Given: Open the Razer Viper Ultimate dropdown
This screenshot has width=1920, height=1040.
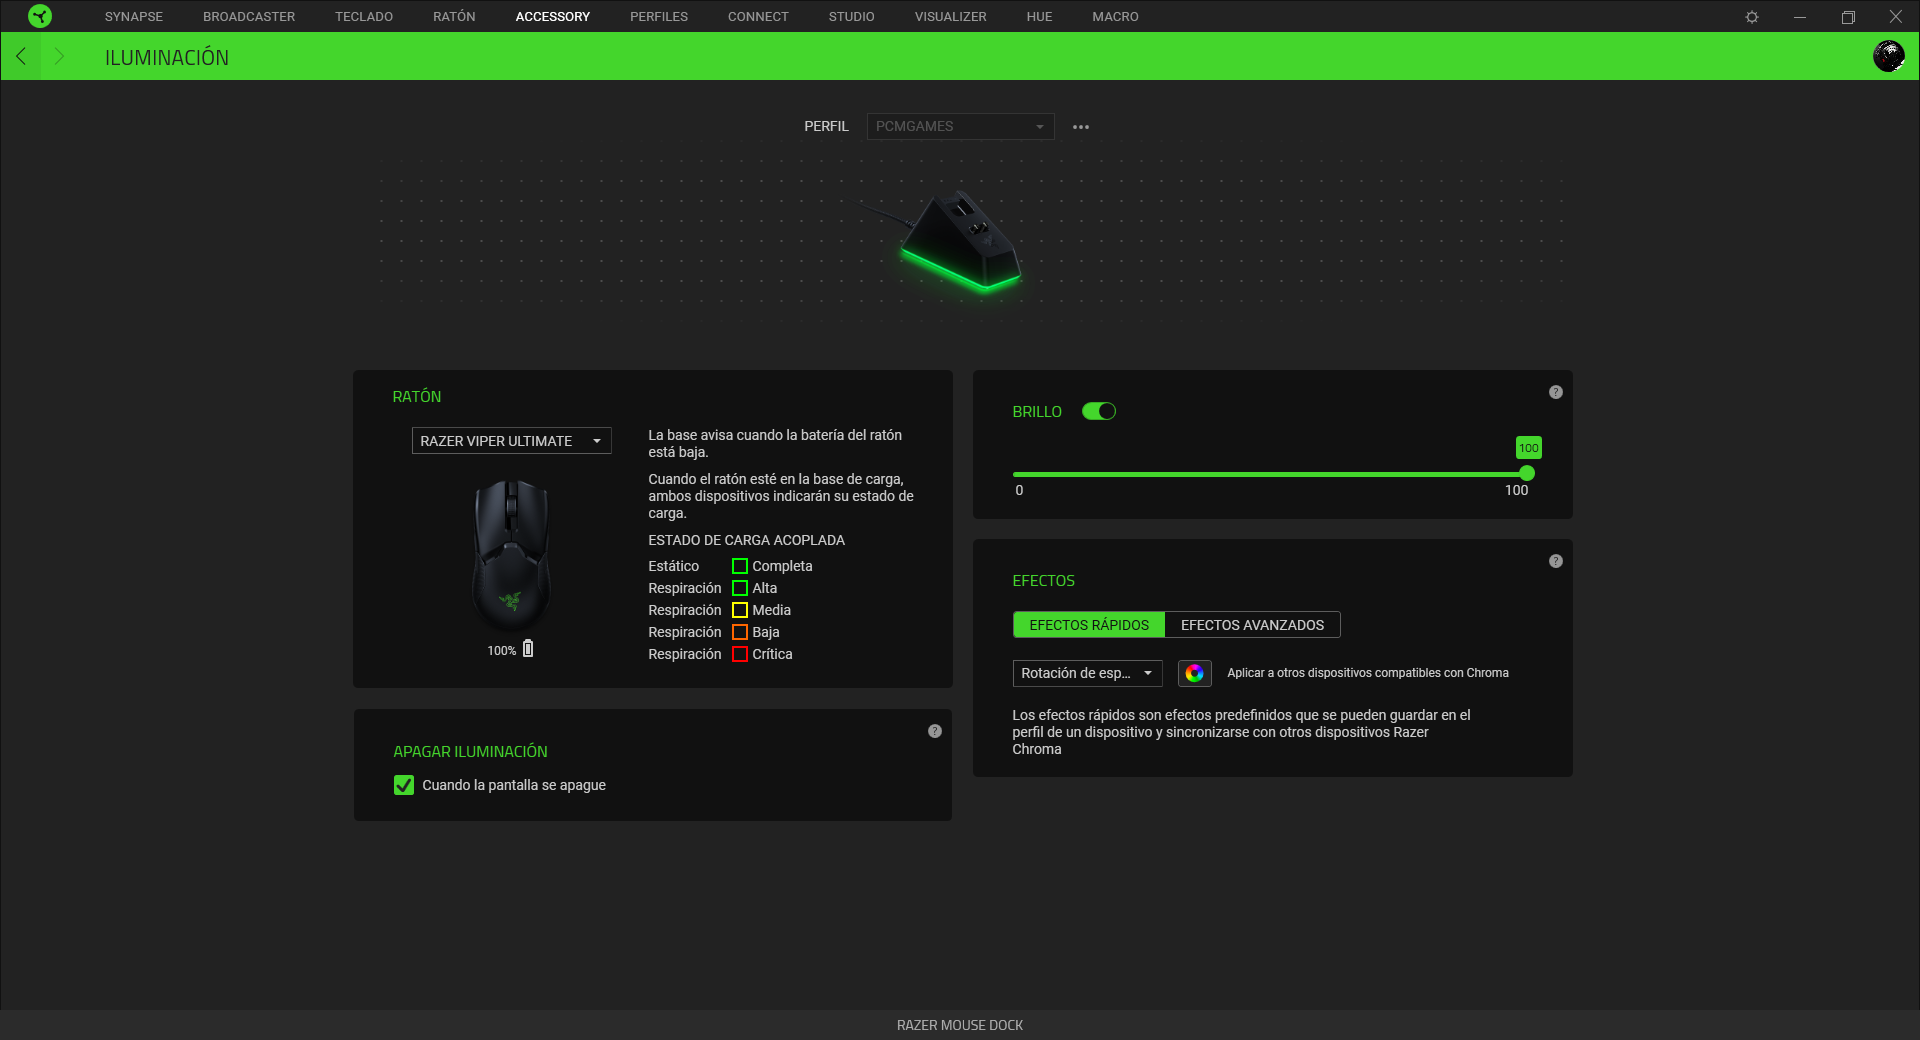Looking at the screenshot, I should [511, 441].
